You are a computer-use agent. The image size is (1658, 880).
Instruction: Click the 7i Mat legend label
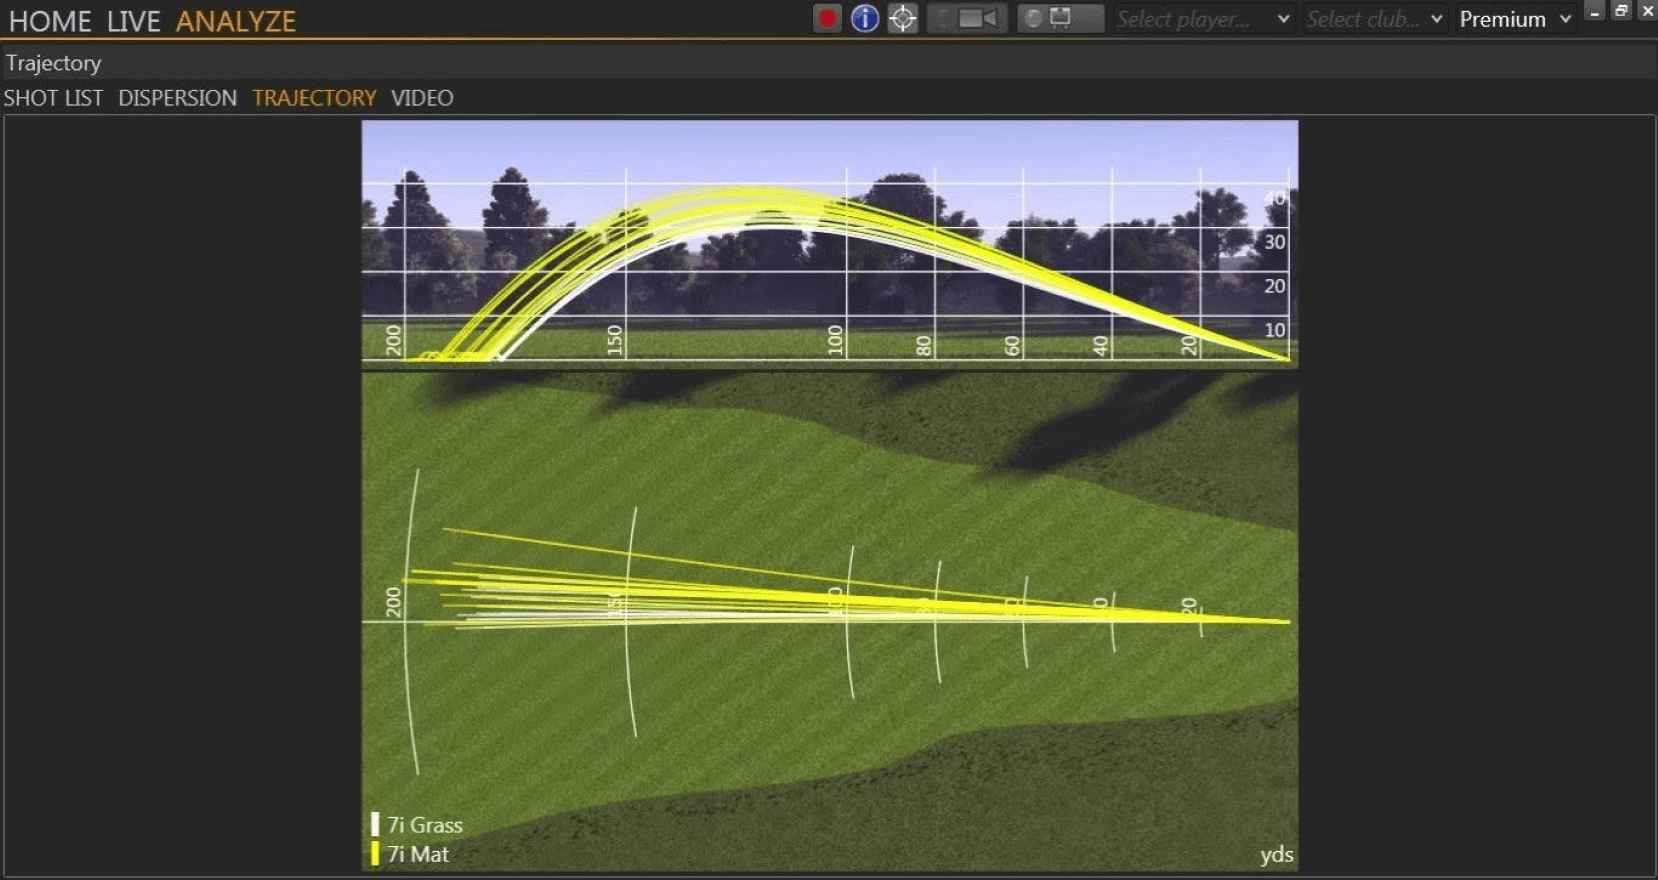[418, 854]
